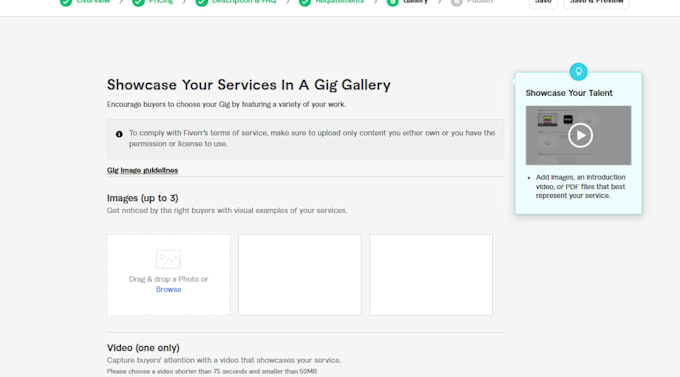This screenshot has height=377, width=680.
Task: Click "Showcase Your Services In A Gig Gallery" heading
Action: click(248, 85)
